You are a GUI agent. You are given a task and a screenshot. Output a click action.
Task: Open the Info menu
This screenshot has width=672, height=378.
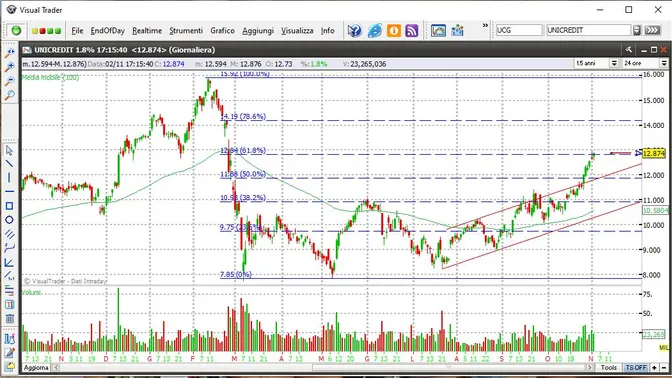point(327,30)
